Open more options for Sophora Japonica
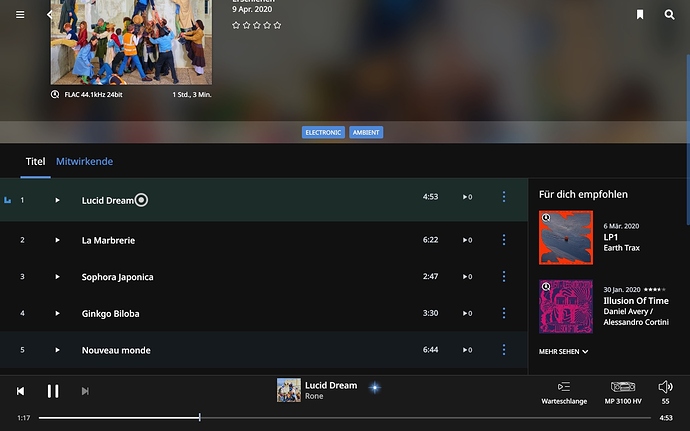This screenshot has width=690, height=431. tap(504, 276)
